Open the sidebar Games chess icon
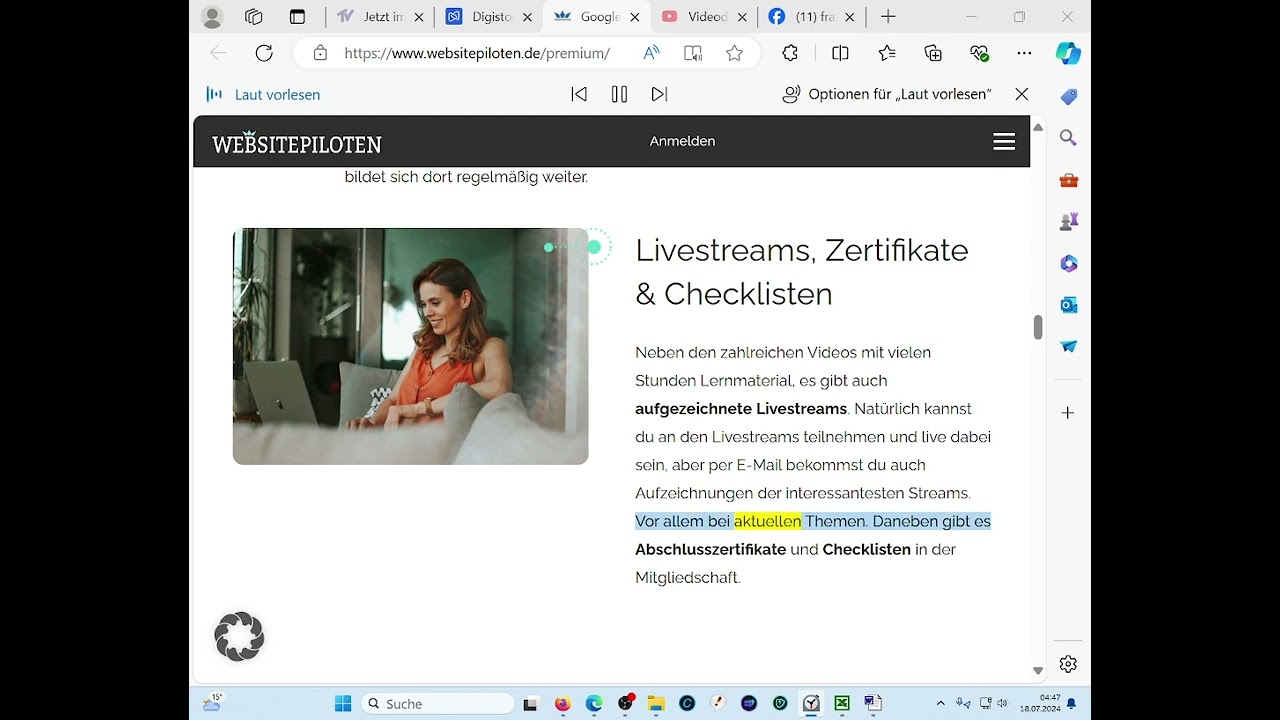Viewport: 1280px width, 720px height. 1068,221
